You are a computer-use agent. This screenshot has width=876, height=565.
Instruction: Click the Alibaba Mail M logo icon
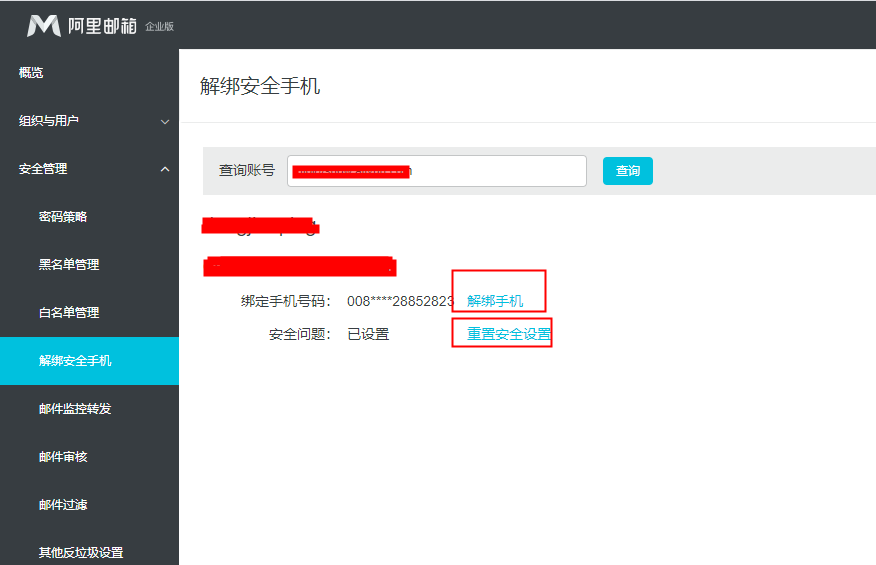click(x=44, y=25)
